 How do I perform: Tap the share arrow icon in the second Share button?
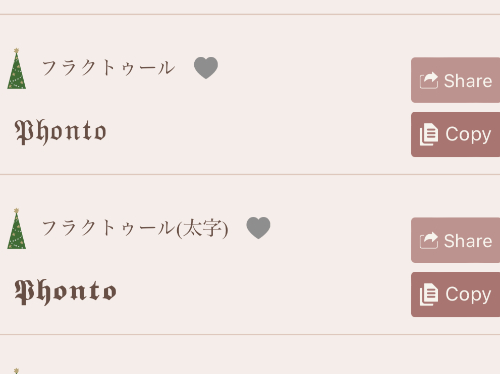click(429, 240)
